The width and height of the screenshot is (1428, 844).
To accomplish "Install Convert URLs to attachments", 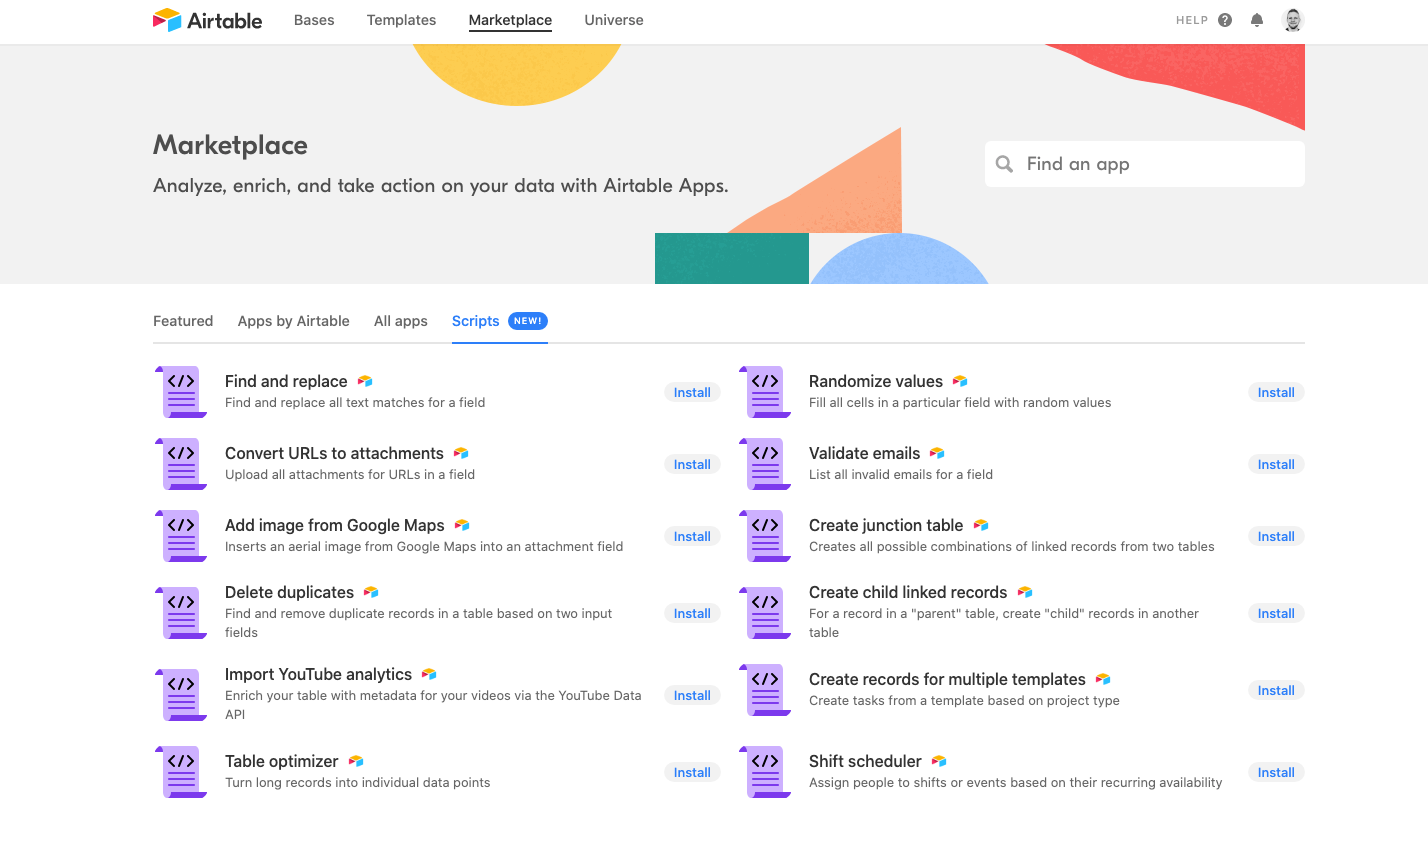I will pyautogui.click(x=692, y=464).
